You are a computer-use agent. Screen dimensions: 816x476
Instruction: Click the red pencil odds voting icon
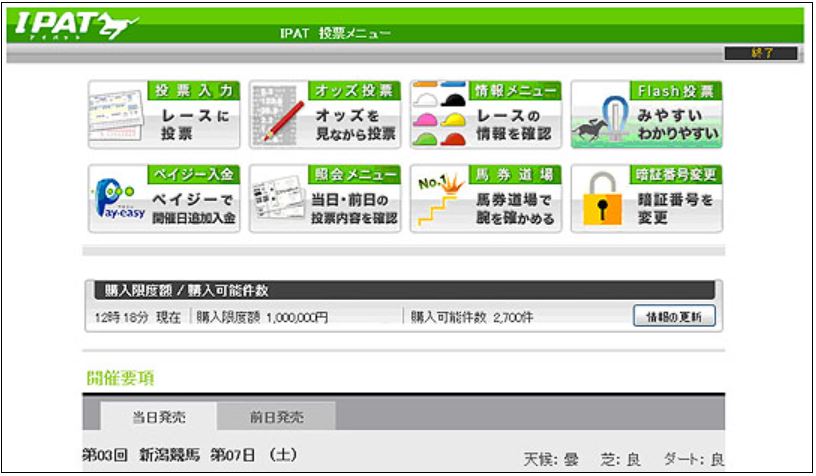click(278, 114)
